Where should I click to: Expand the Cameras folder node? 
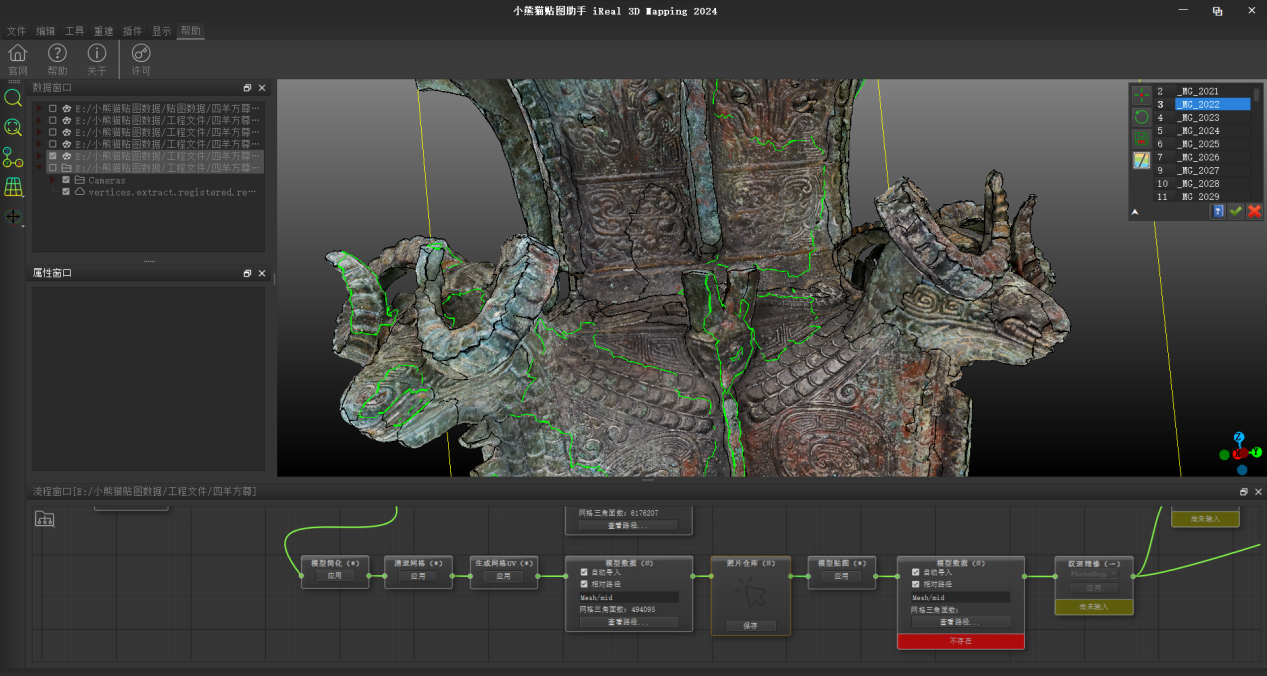tap(52, 180)
